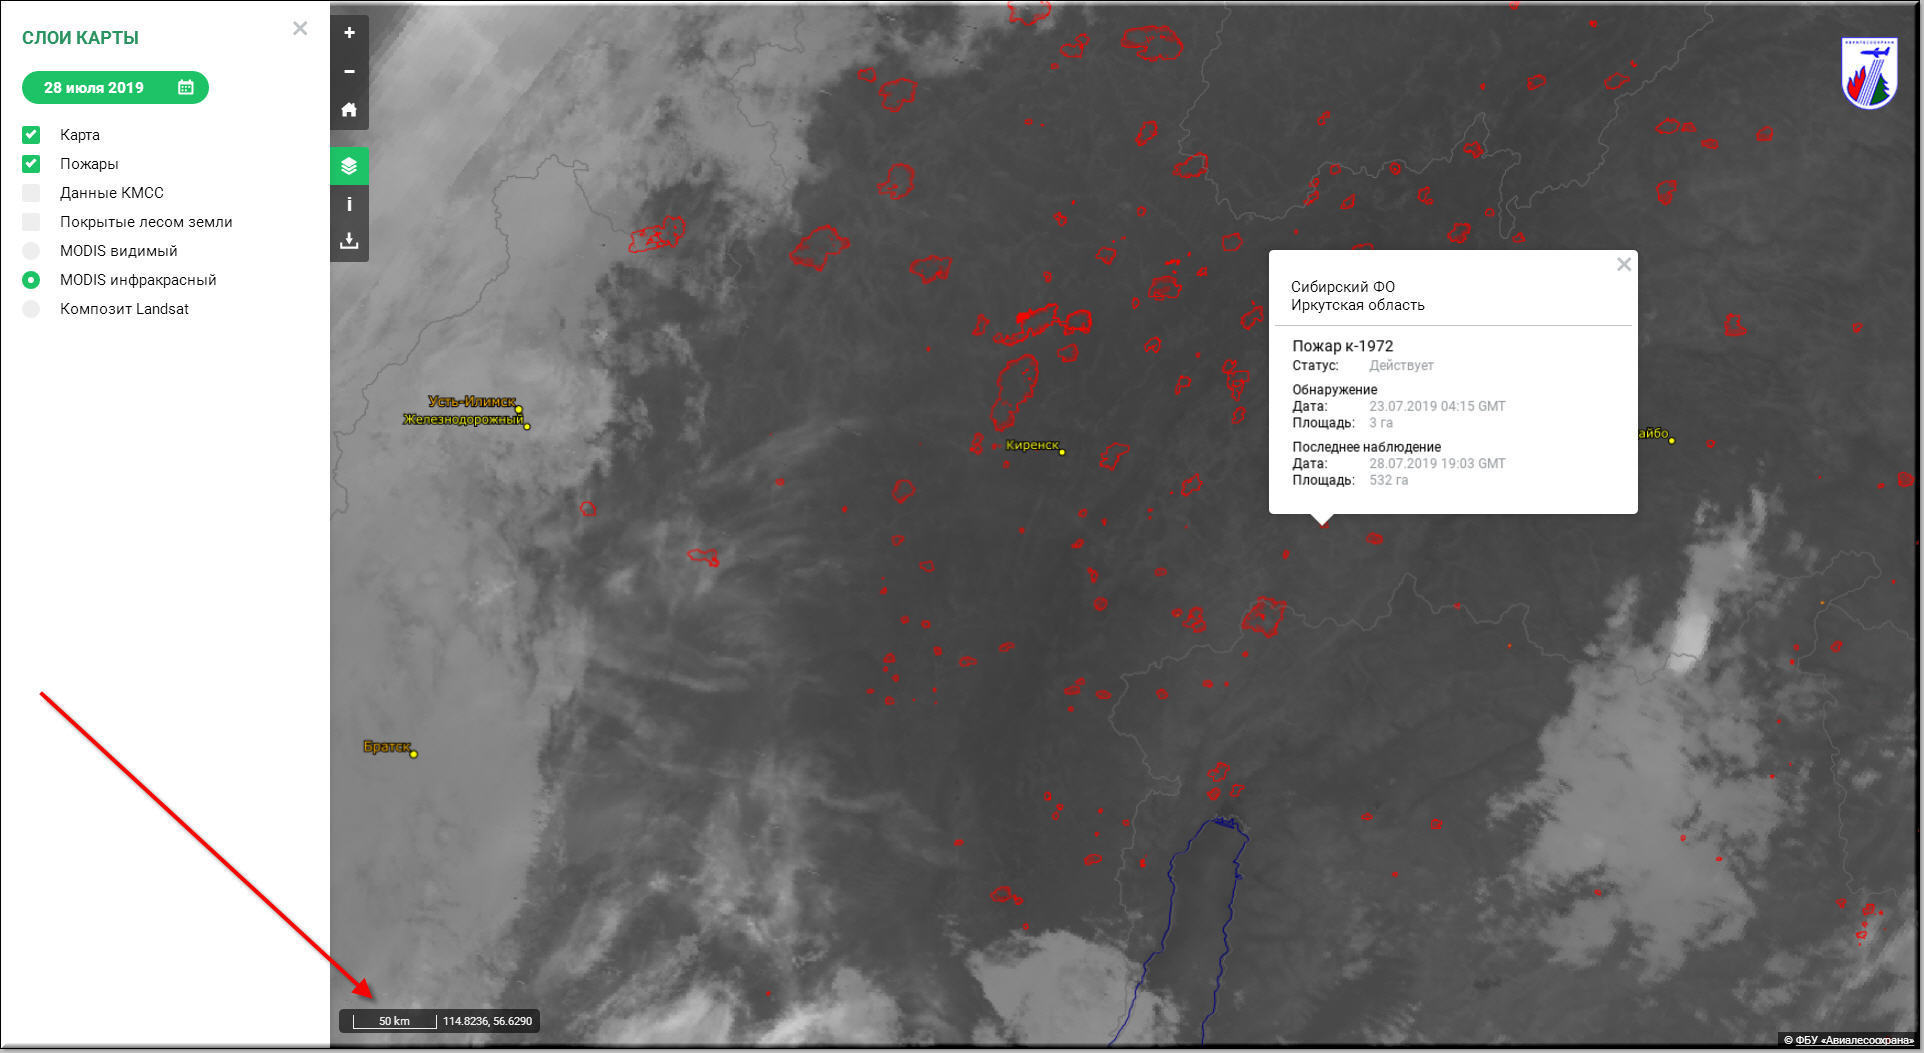
Task: Uncheck the Карта layer checkbox
Action: click(x=32, y=135)
